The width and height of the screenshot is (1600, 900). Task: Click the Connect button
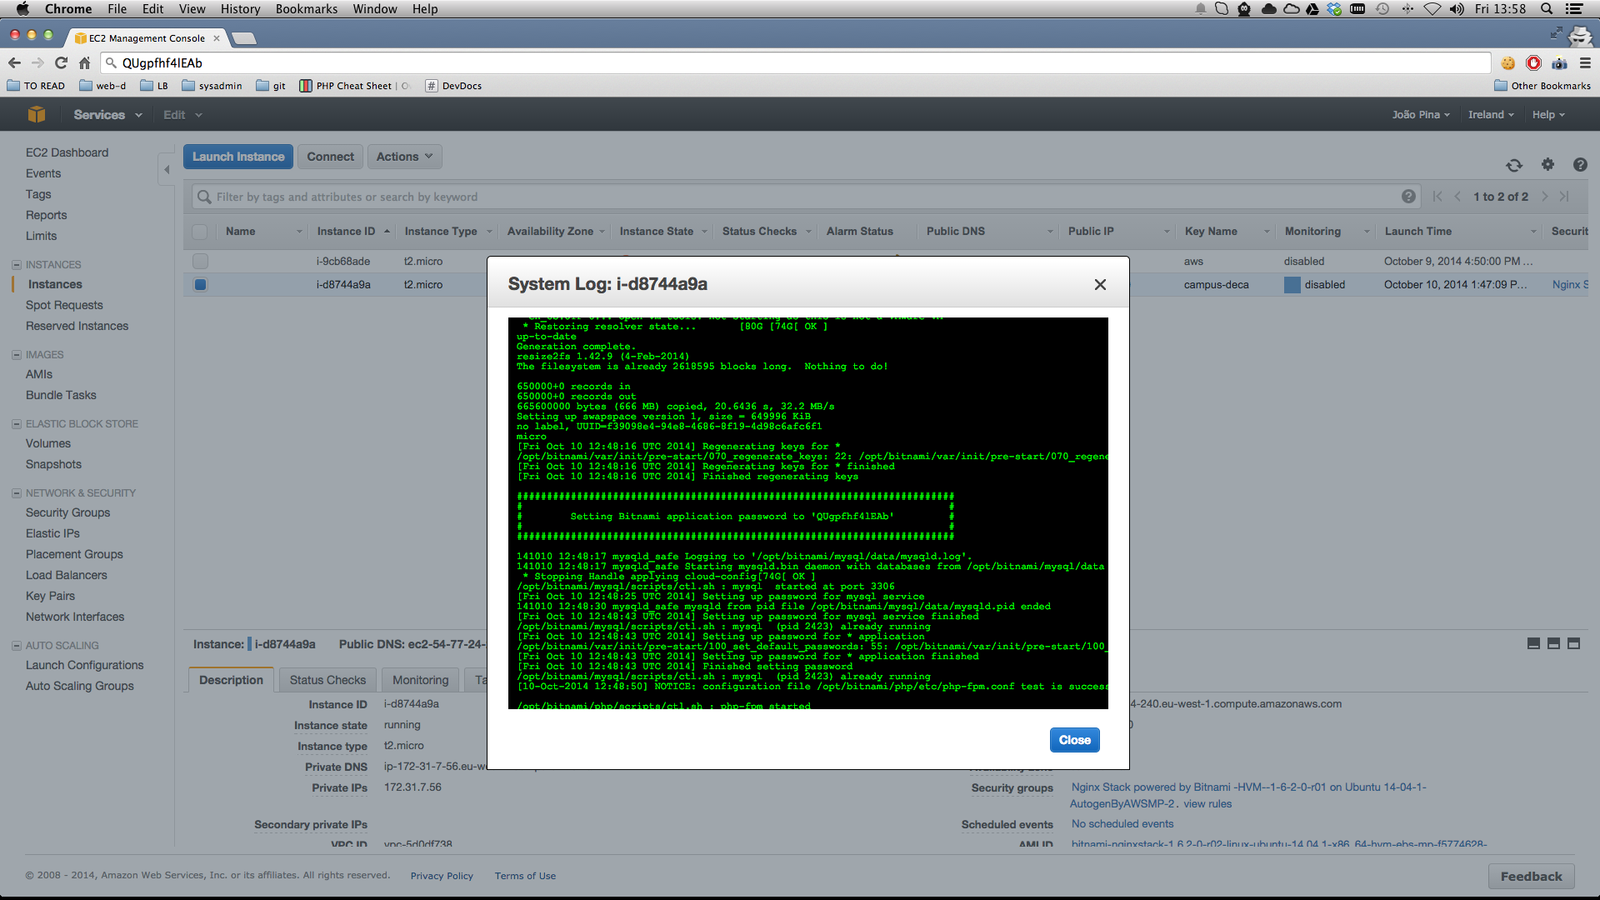tap(330, 157)
